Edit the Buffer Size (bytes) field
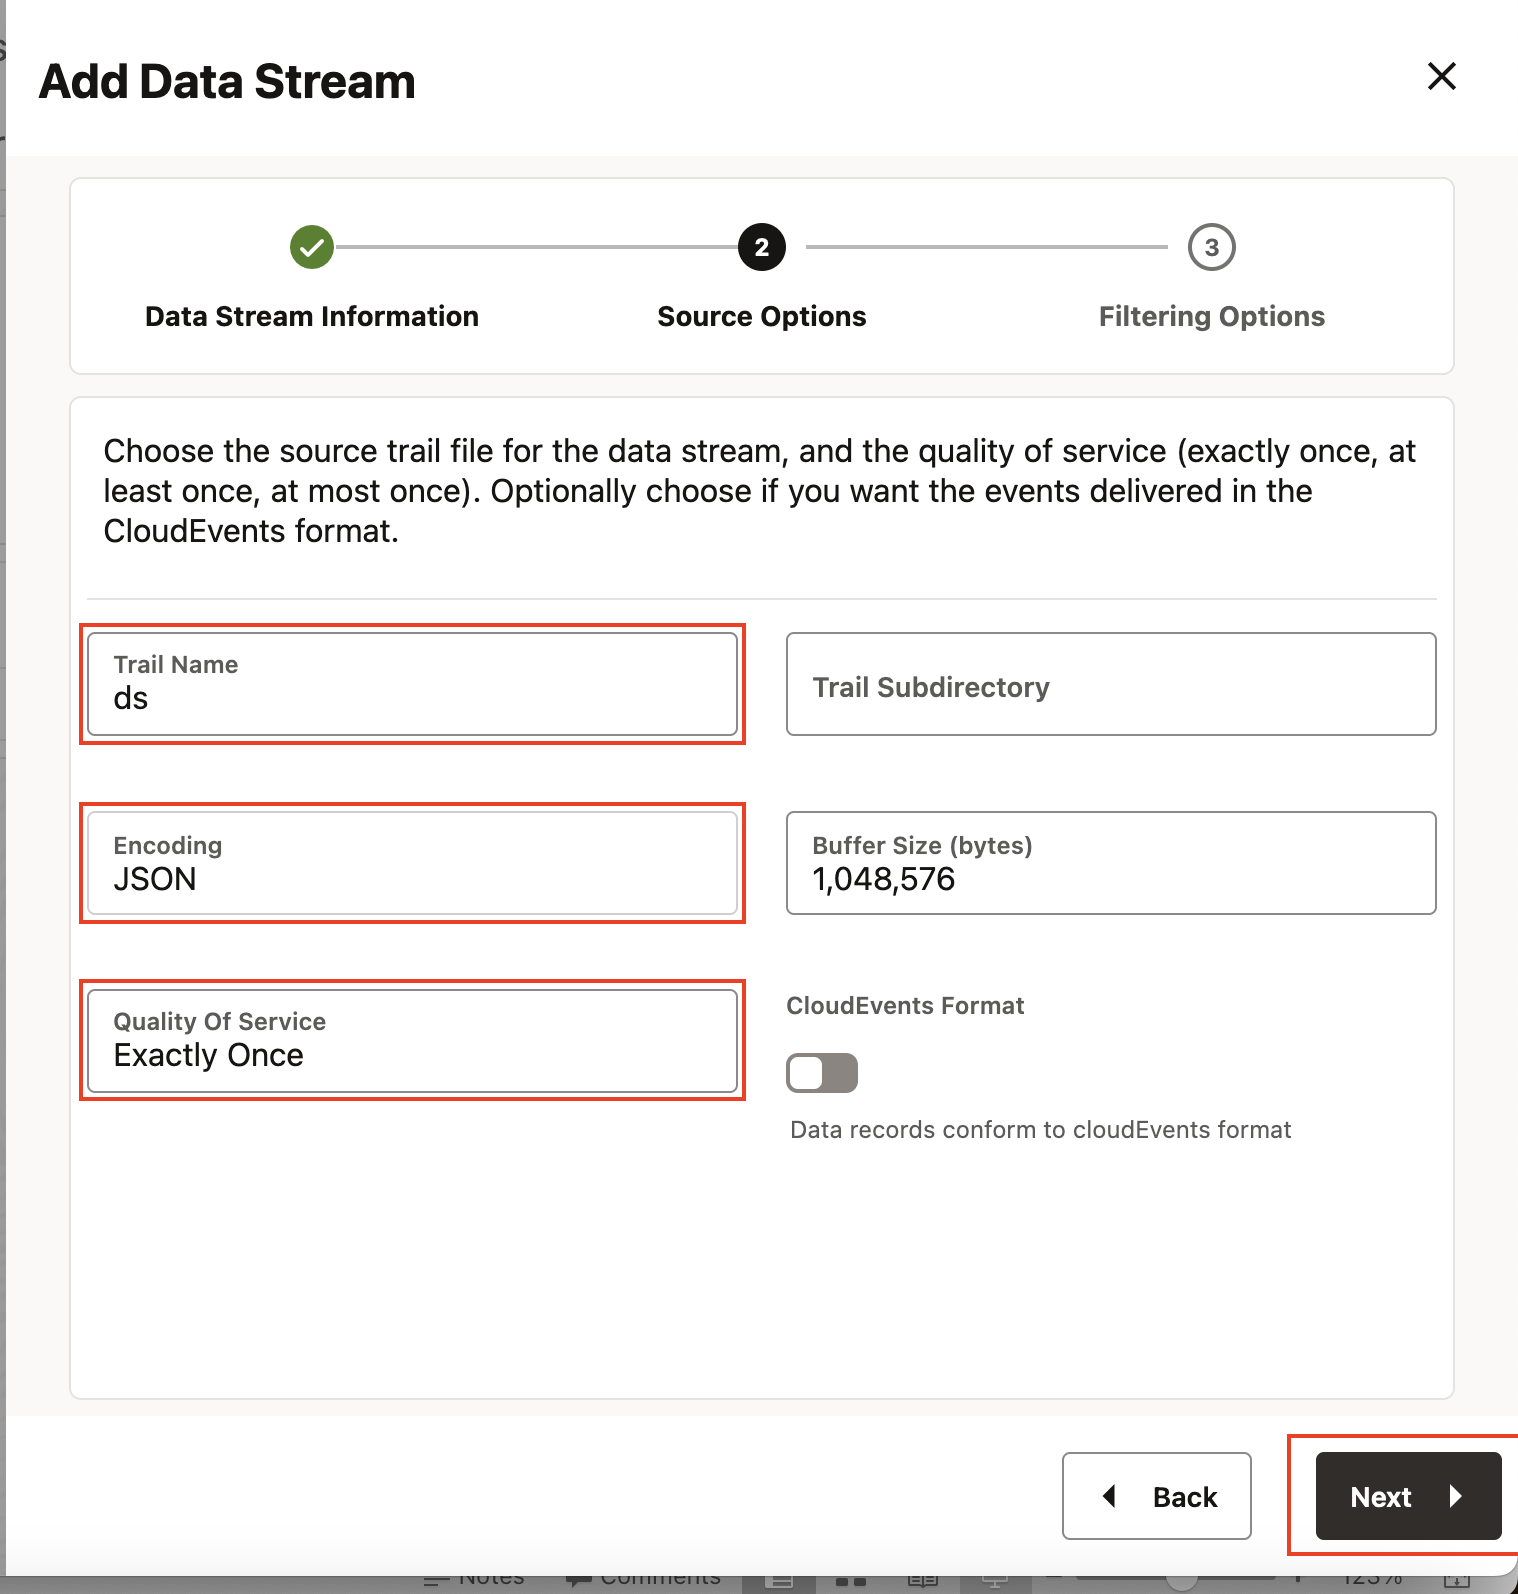This screenshot has width=1518, height=1594. [1111, 863]
